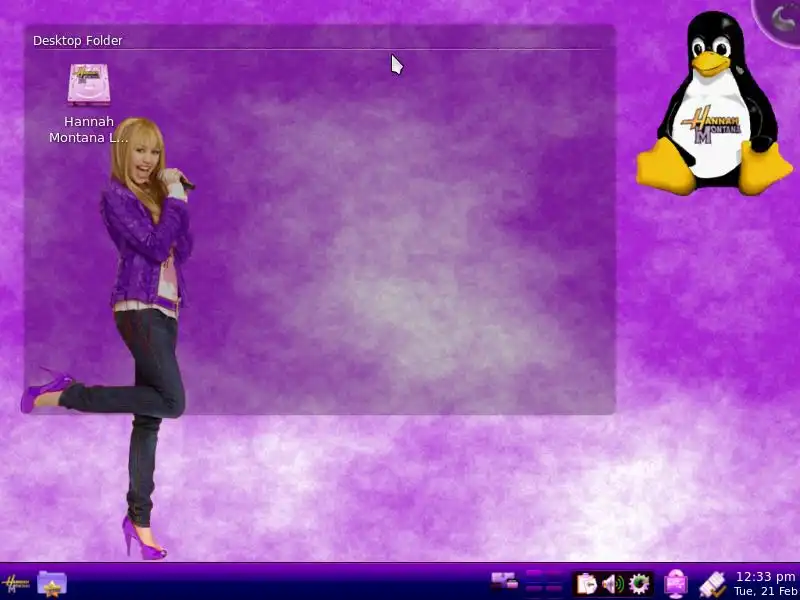
Task: Open the Plasma desktop toolbox in the corner
Action: [x=780, y=18]
